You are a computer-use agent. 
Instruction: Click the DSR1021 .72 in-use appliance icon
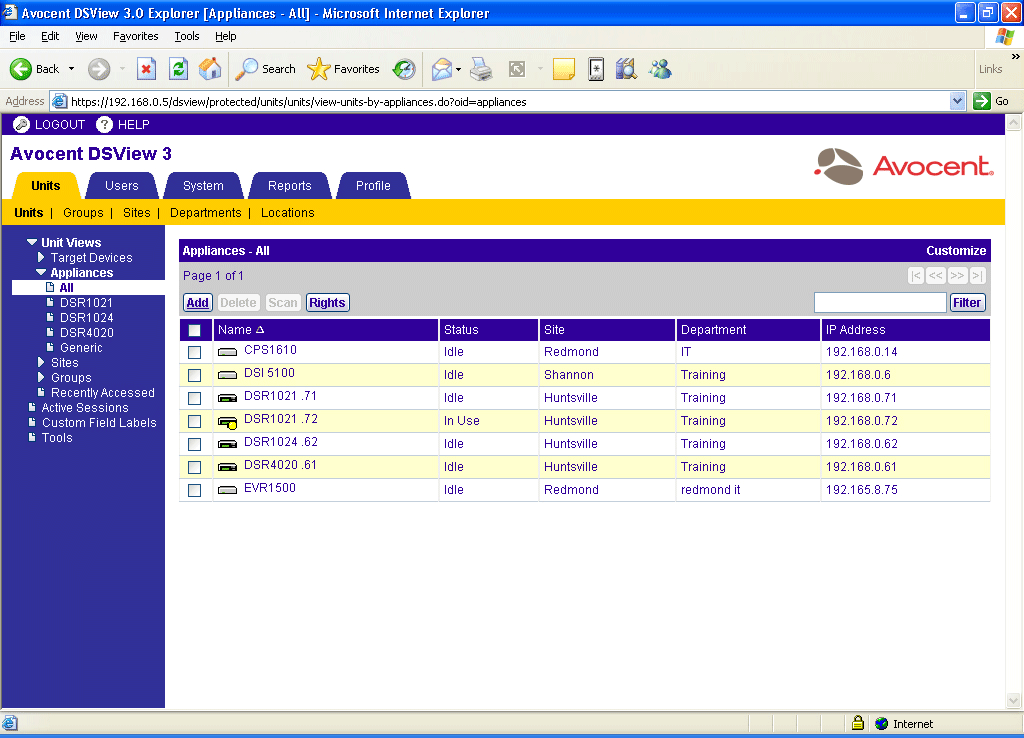point(227,422)
